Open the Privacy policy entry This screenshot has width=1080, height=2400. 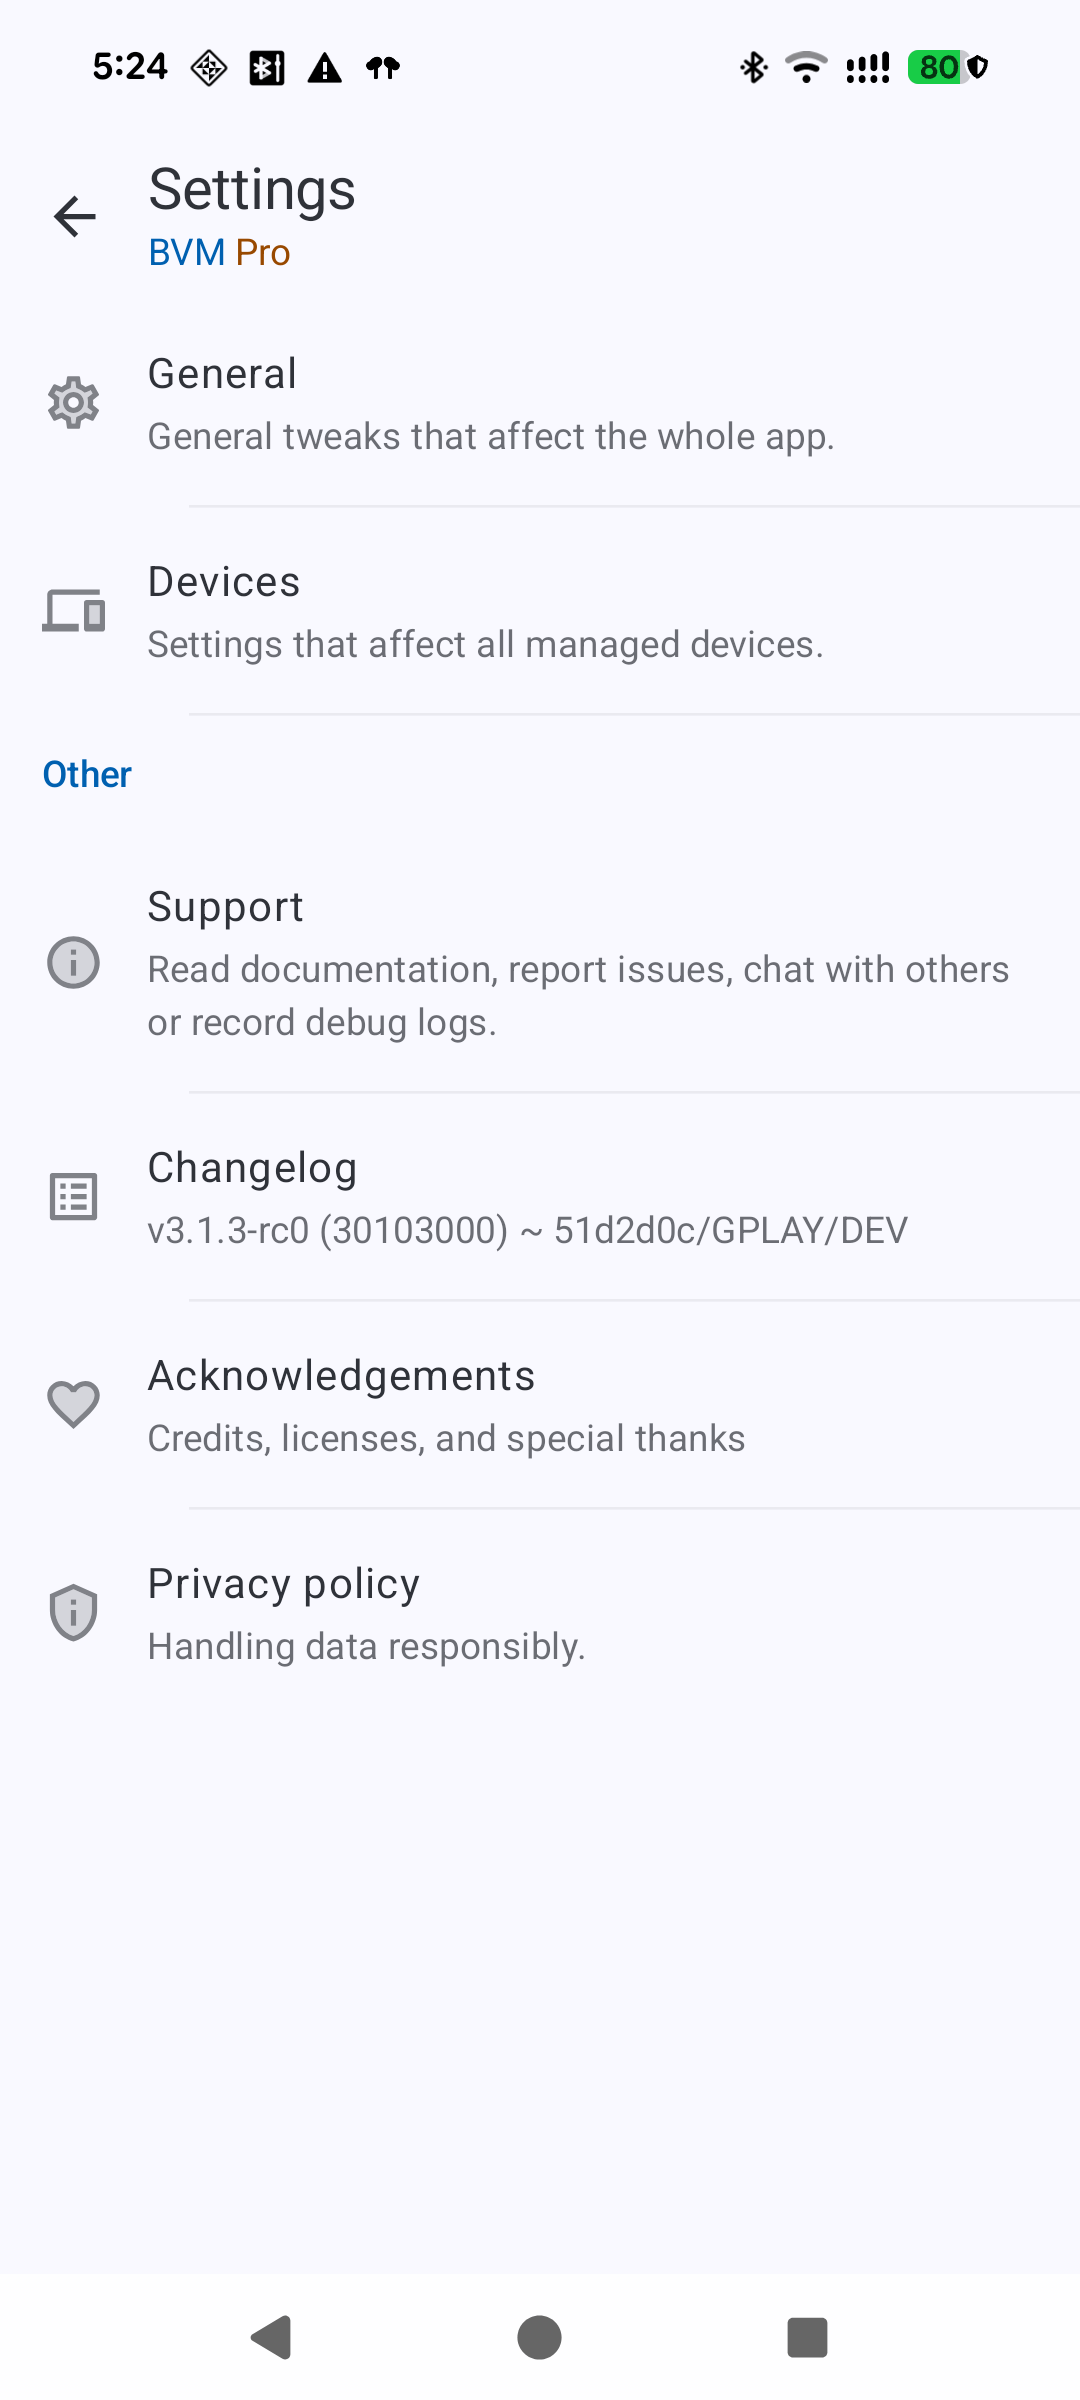tap(366, 1614)
